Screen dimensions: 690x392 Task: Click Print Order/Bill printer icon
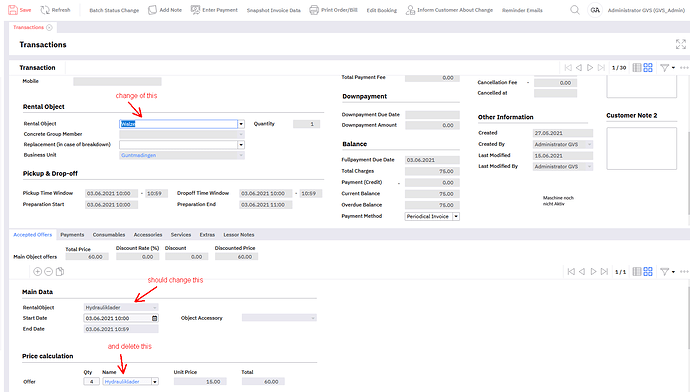click(x=314, y=10)
